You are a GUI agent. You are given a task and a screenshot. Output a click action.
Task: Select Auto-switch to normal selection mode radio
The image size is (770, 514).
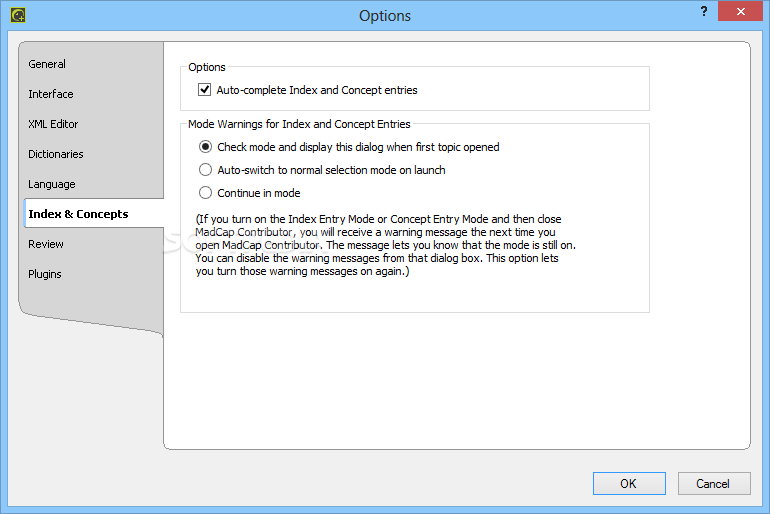coord(205,170)
